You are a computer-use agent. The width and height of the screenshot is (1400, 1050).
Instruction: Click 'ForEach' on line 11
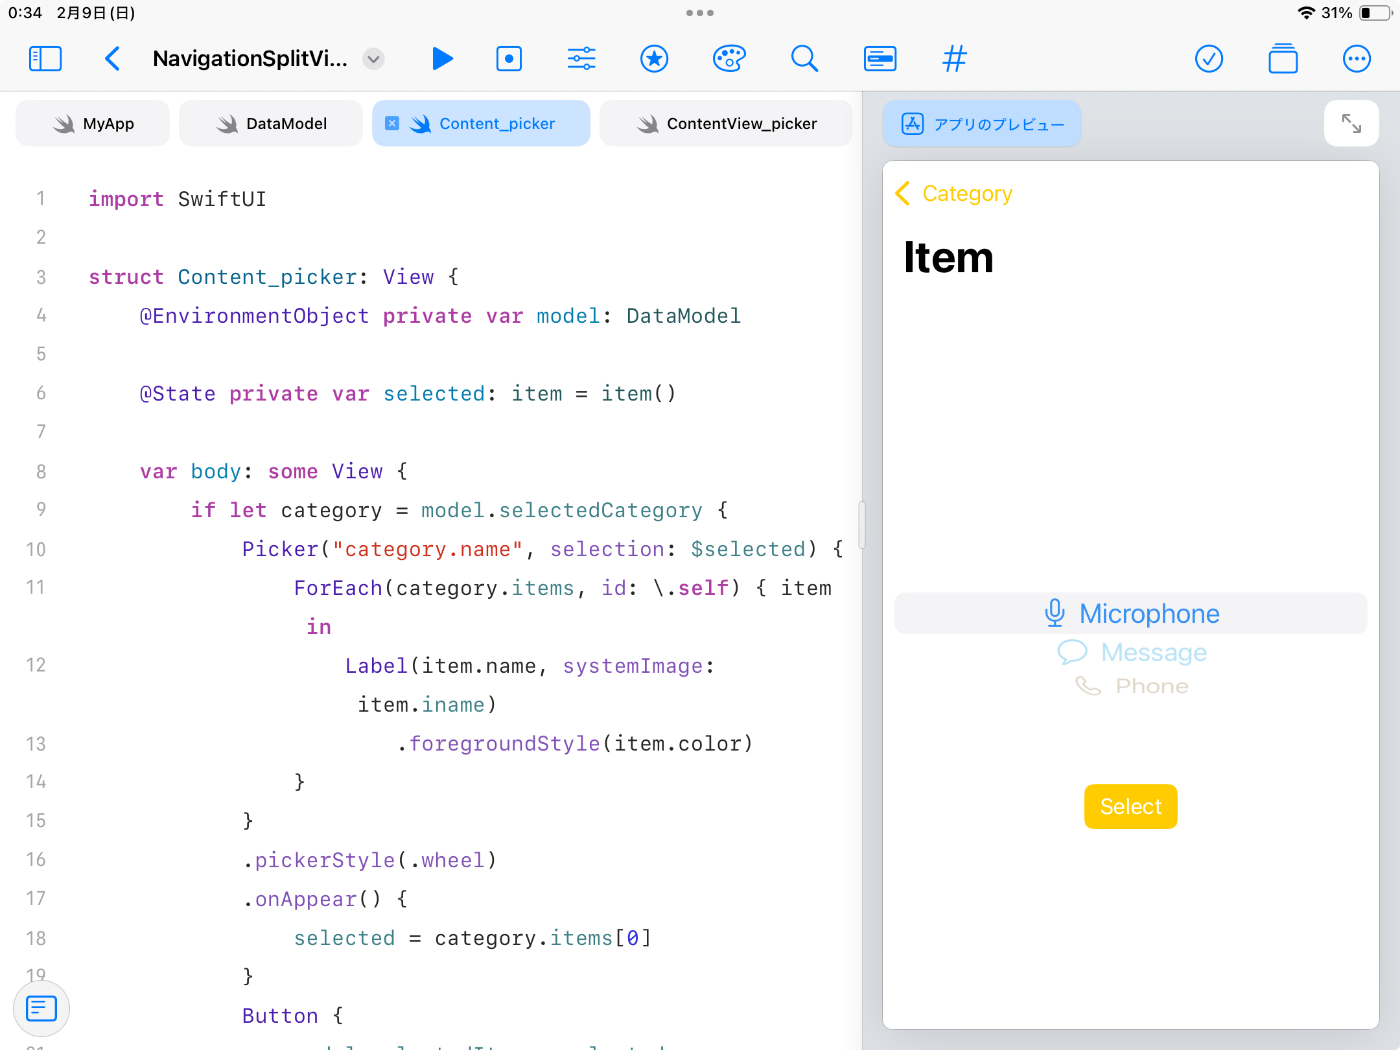coord(338,588)
